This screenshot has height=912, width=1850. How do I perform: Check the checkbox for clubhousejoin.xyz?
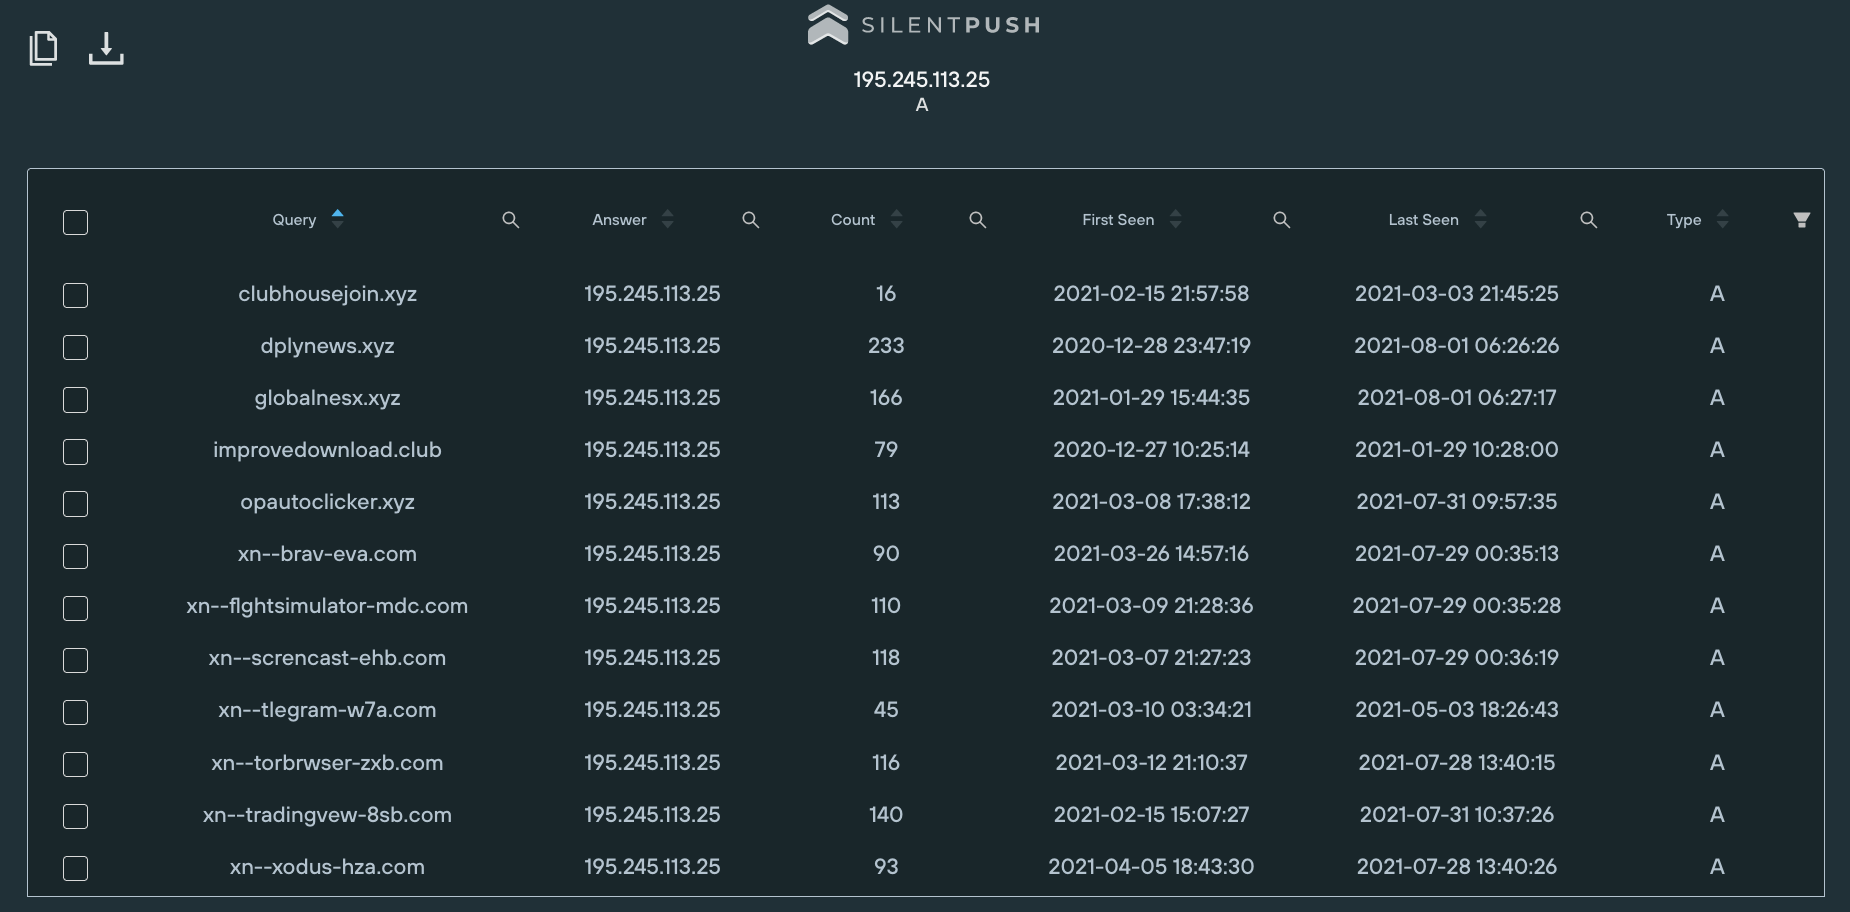pos(75,295)
